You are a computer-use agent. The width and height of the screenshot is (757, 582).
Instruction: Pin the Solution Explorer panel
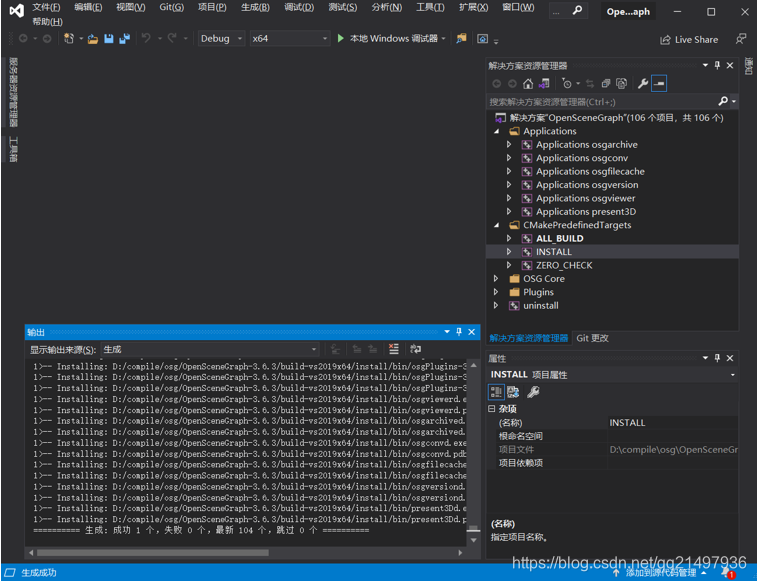pyautogui.click(x=717, y=65)
